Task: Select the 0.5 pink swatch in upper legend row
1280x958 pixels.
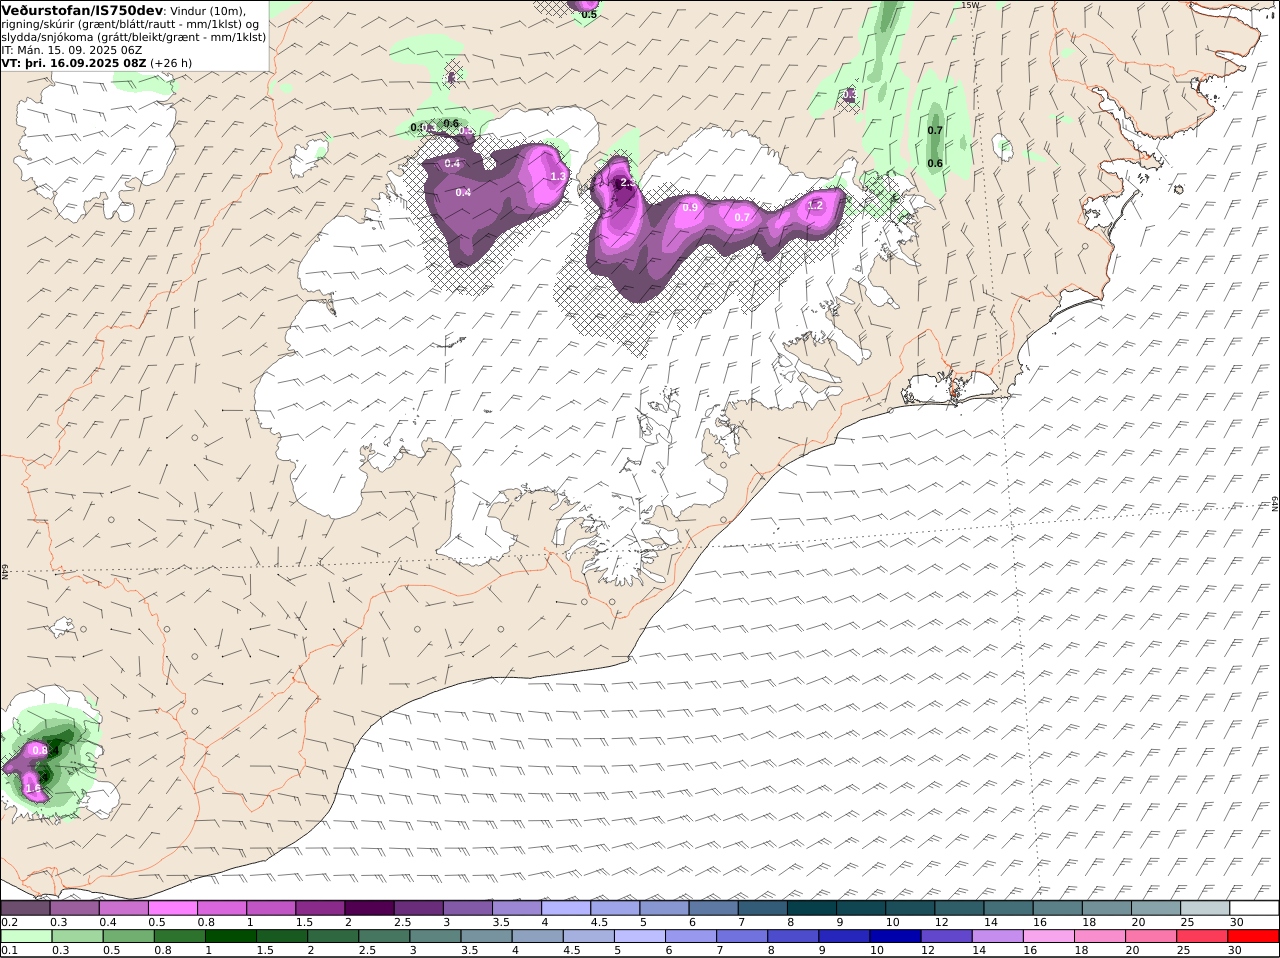Action: pos(172,908)
